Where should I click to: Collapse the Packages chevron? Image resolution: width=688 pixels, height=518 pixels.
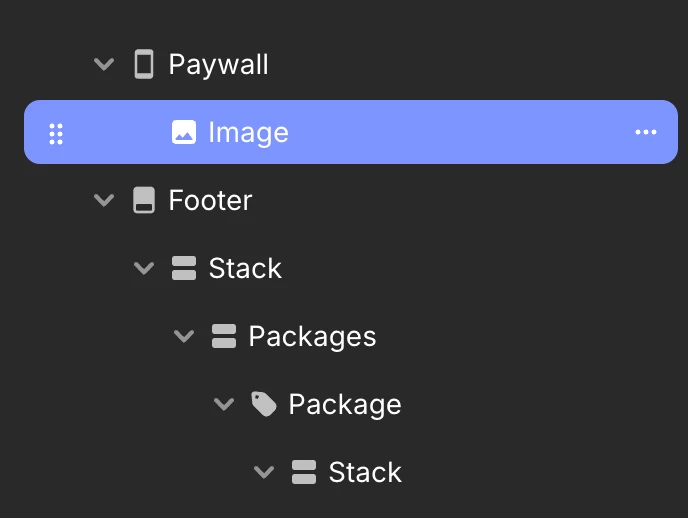pos(184,336)
